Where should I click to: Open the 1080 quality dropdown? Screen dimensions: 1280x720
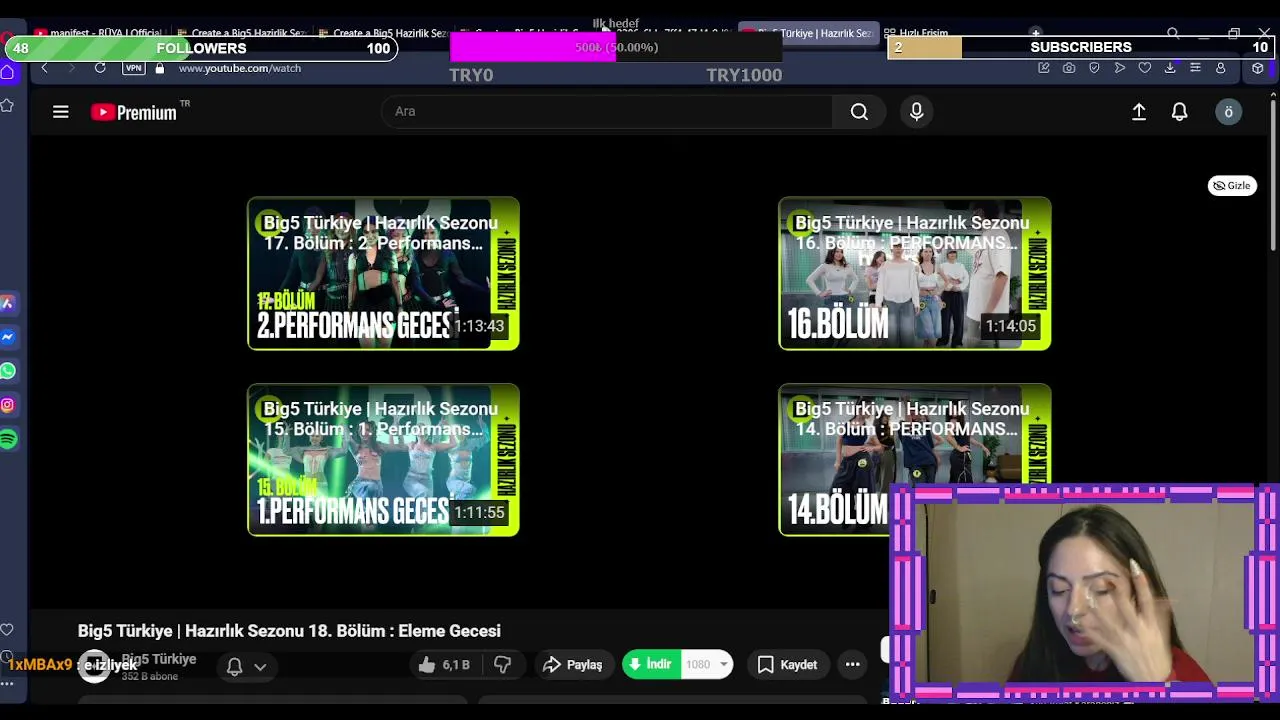click(x=707, y=664)
